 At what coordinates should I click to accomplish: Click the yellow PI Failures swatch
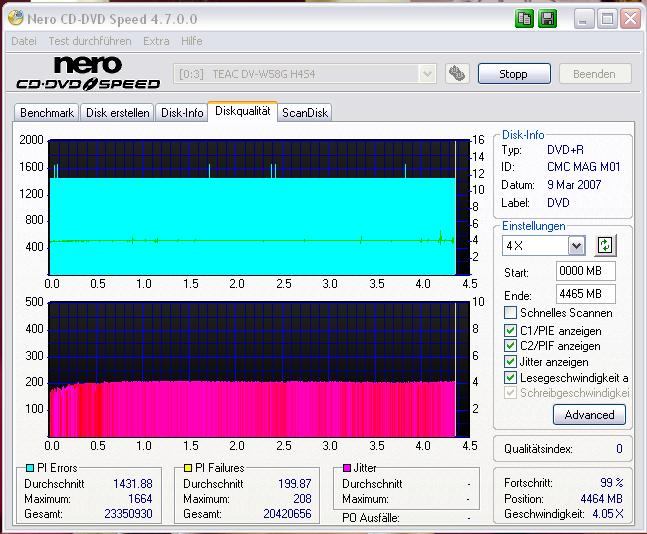tap(188, 468)
